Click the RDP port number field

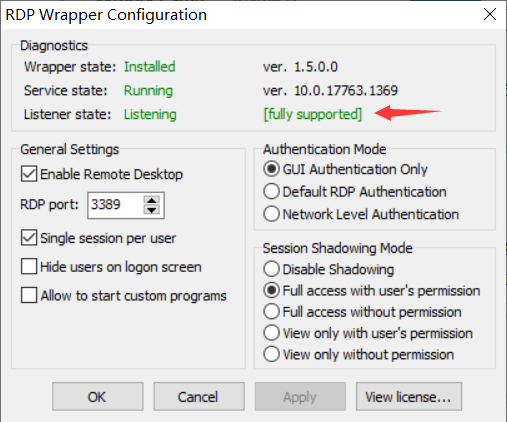click(x=115, y=205)
